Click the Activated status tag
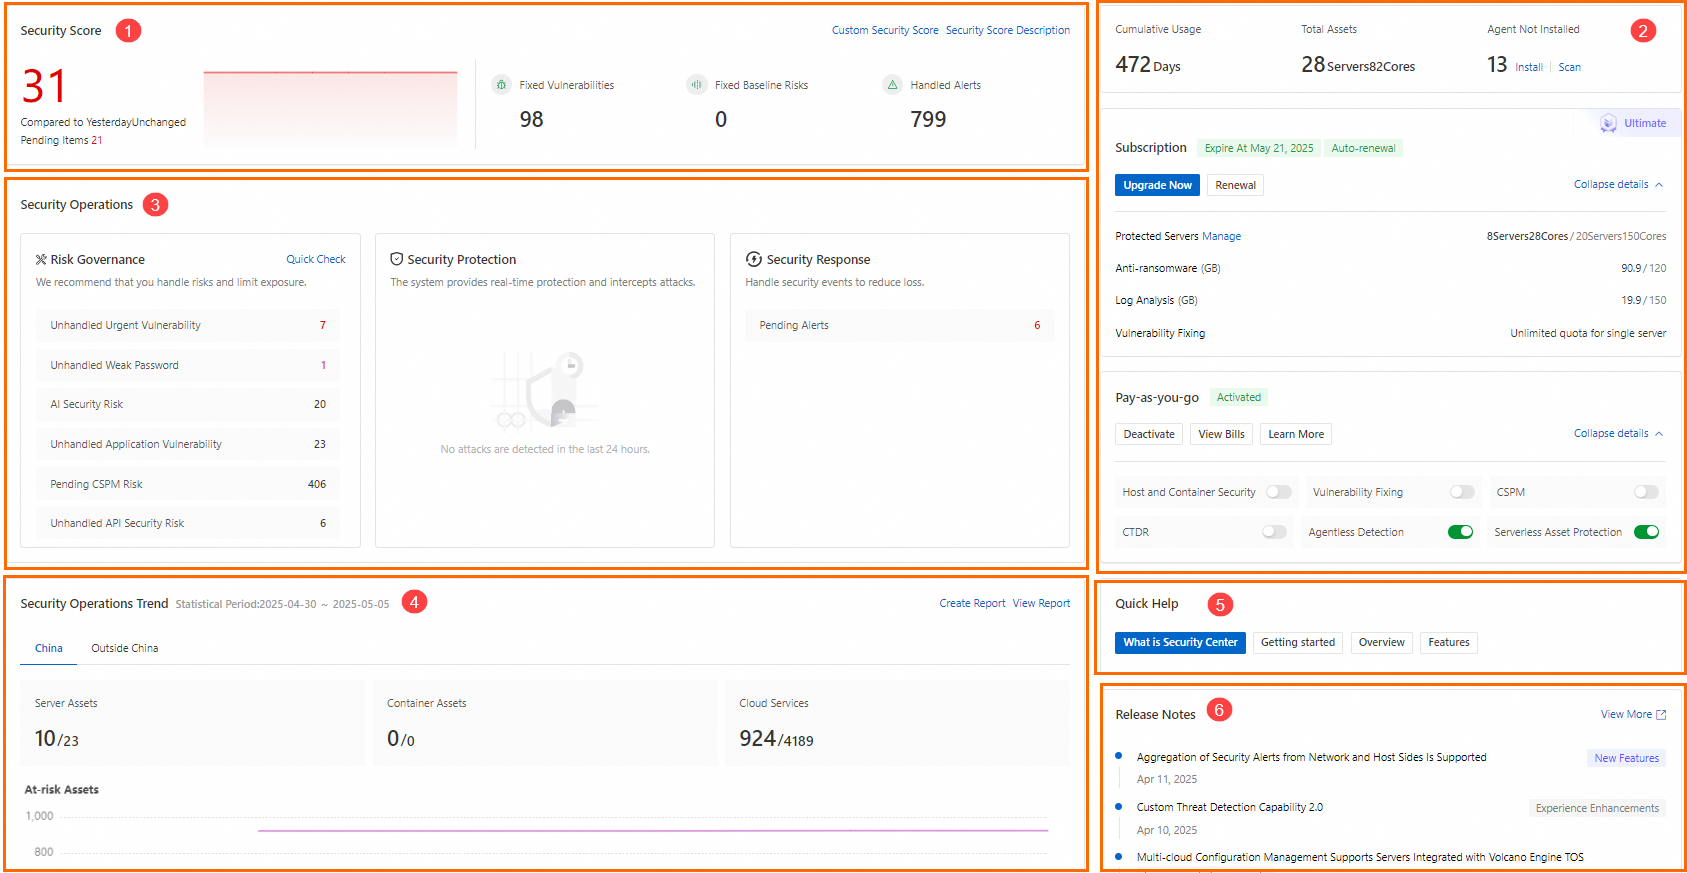The image size is (1687, 873). [1238, 397]
